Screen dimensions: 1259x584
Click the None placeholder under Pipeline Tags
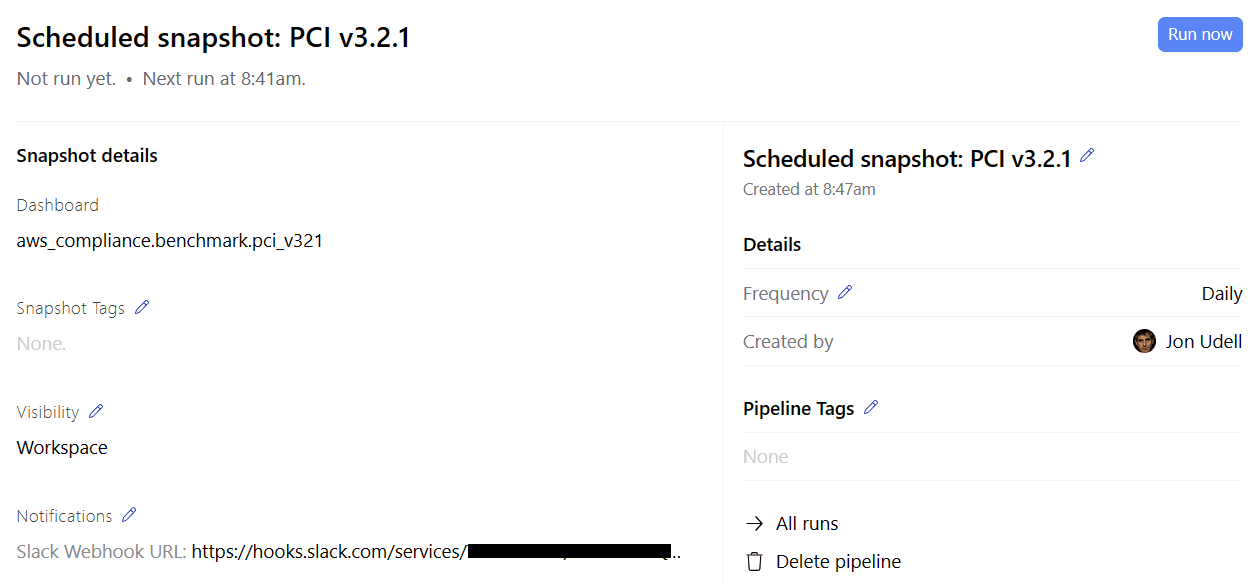pos(765,456)
